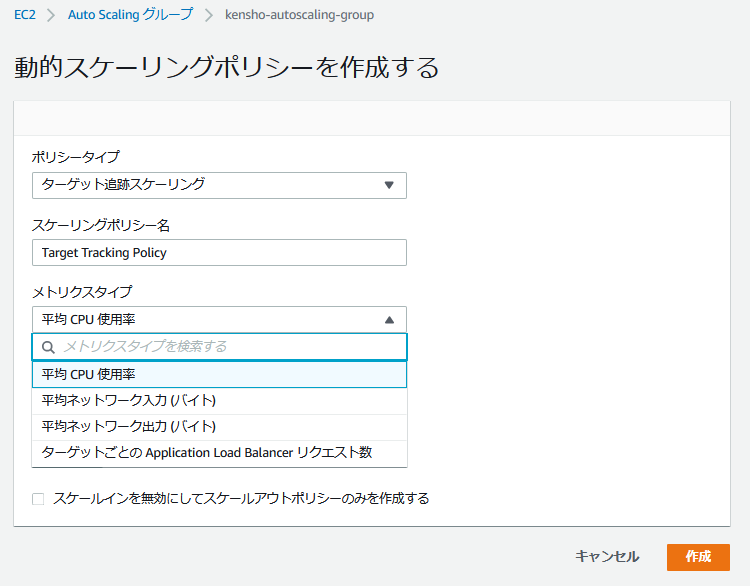
Task: Click the キャンセル button
Action: coord(607,557)
